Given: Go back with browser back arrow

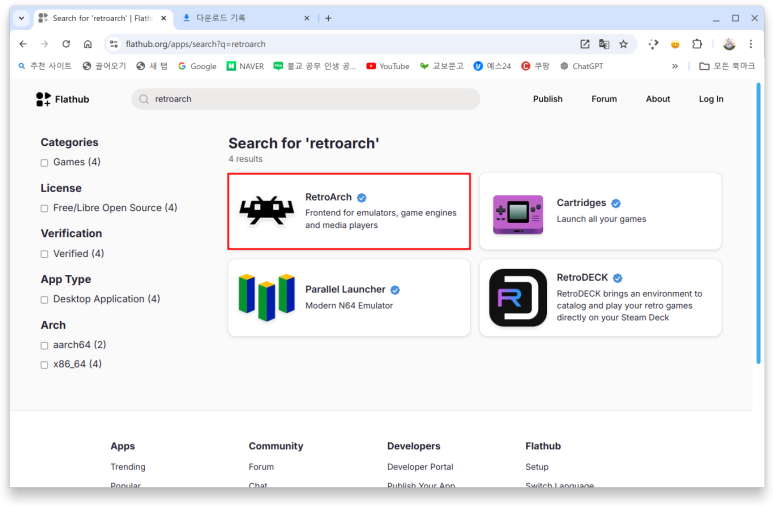Looking at the screenshot, I should click(23, 44).
